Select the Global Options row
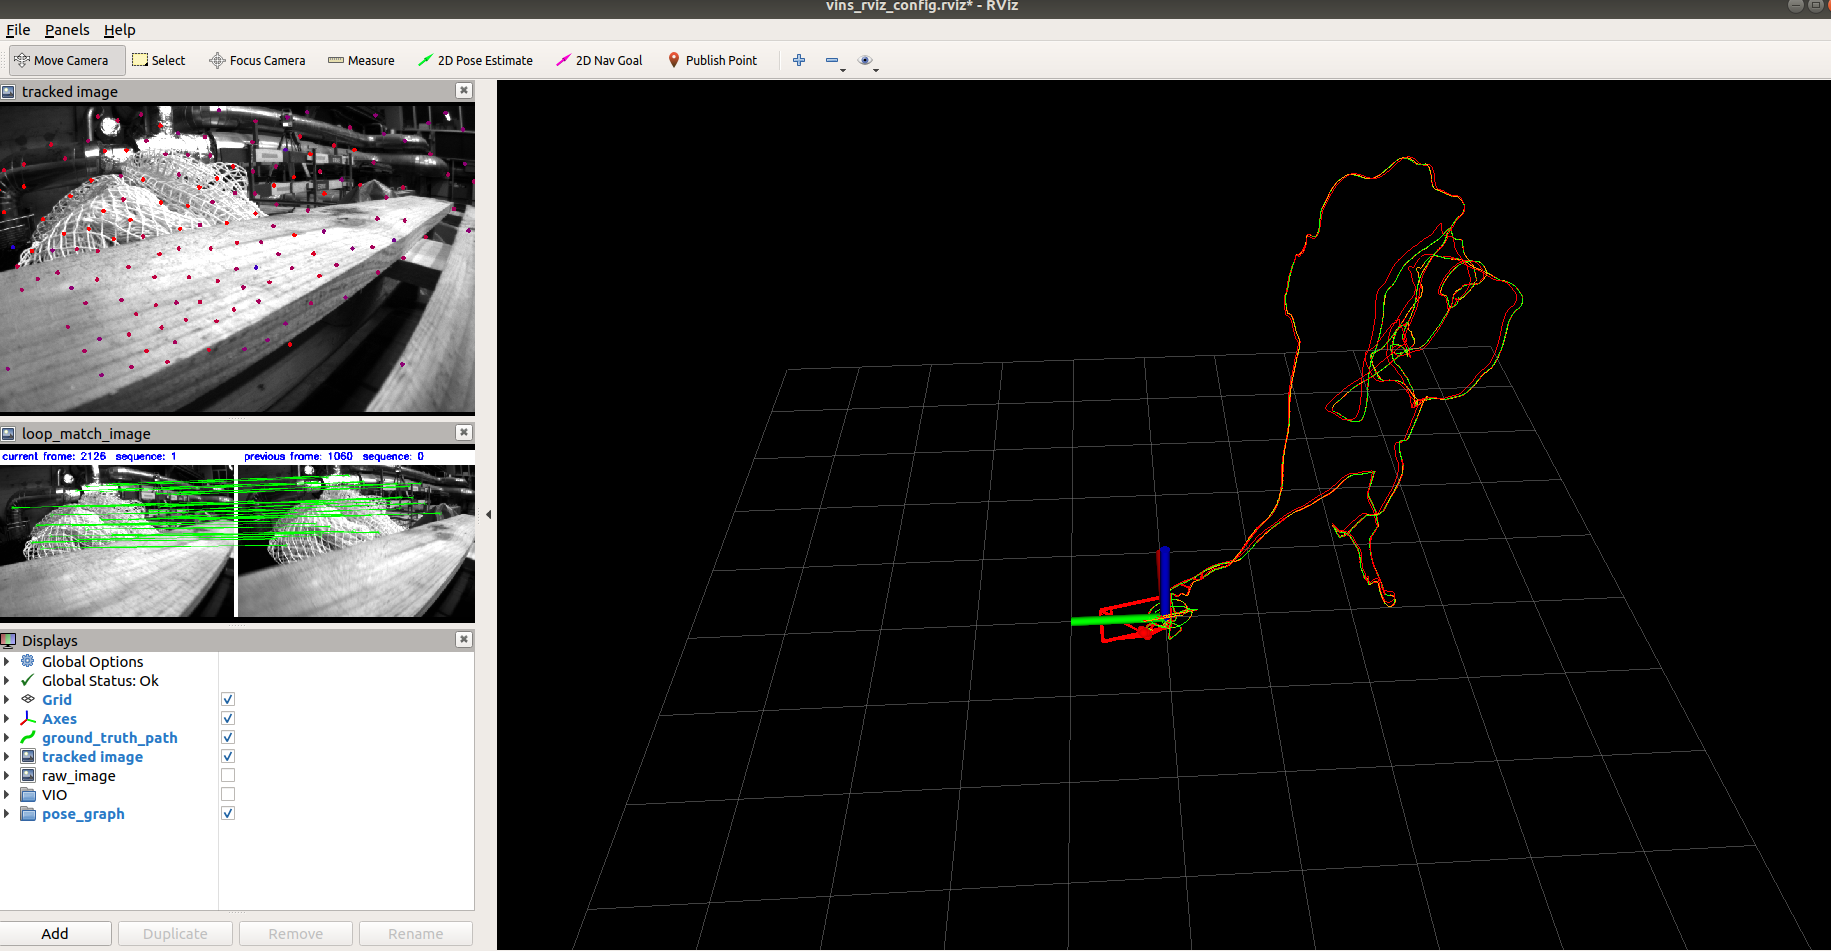The width and height of the screenshot is (1831, 951). tap(237, 661)
